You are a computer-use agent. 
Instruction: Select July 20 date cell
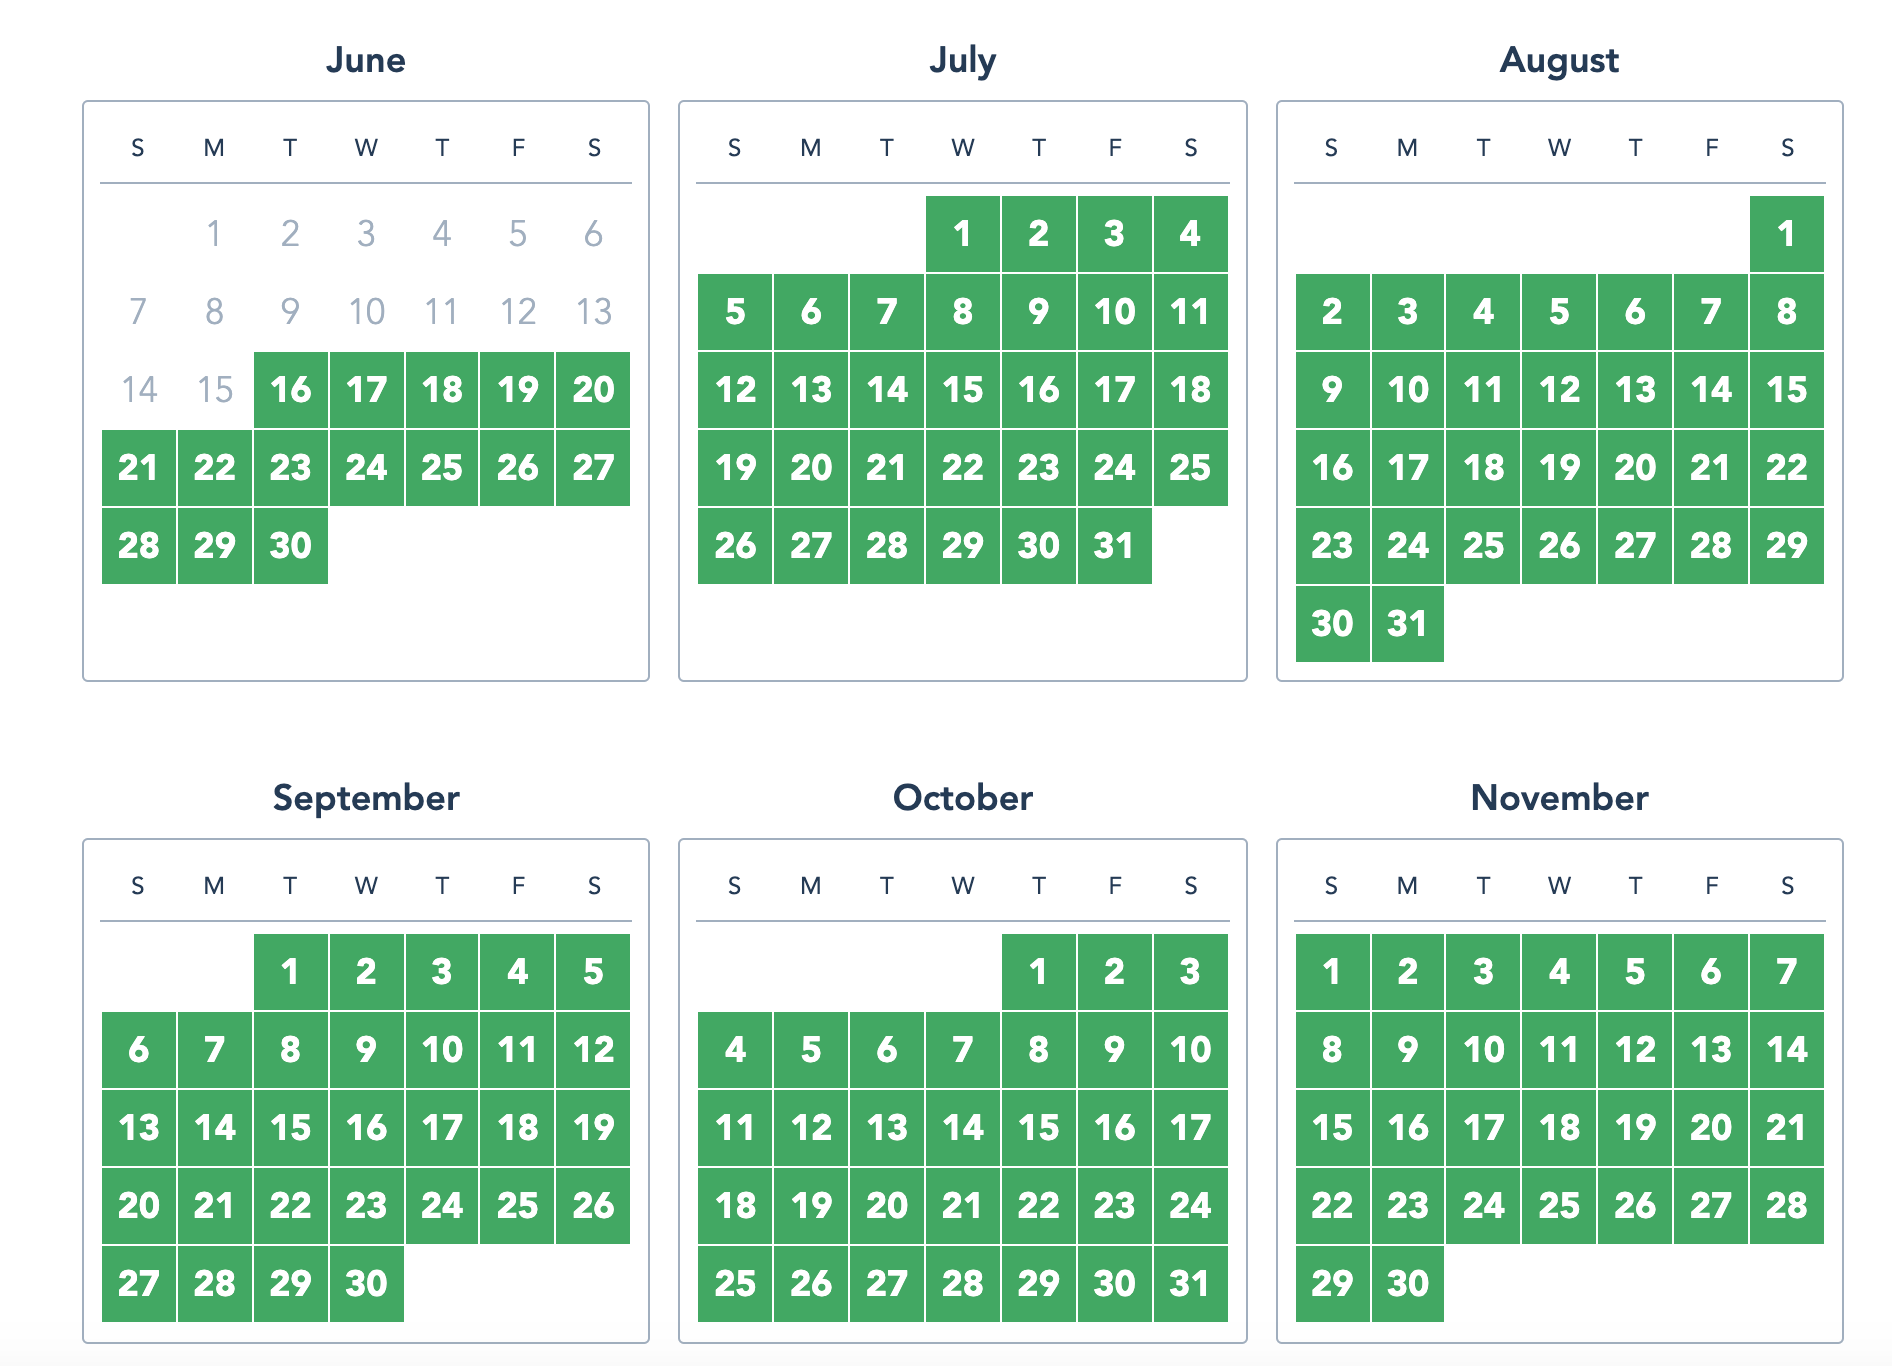pyautogui.click(x=811, y=467)
